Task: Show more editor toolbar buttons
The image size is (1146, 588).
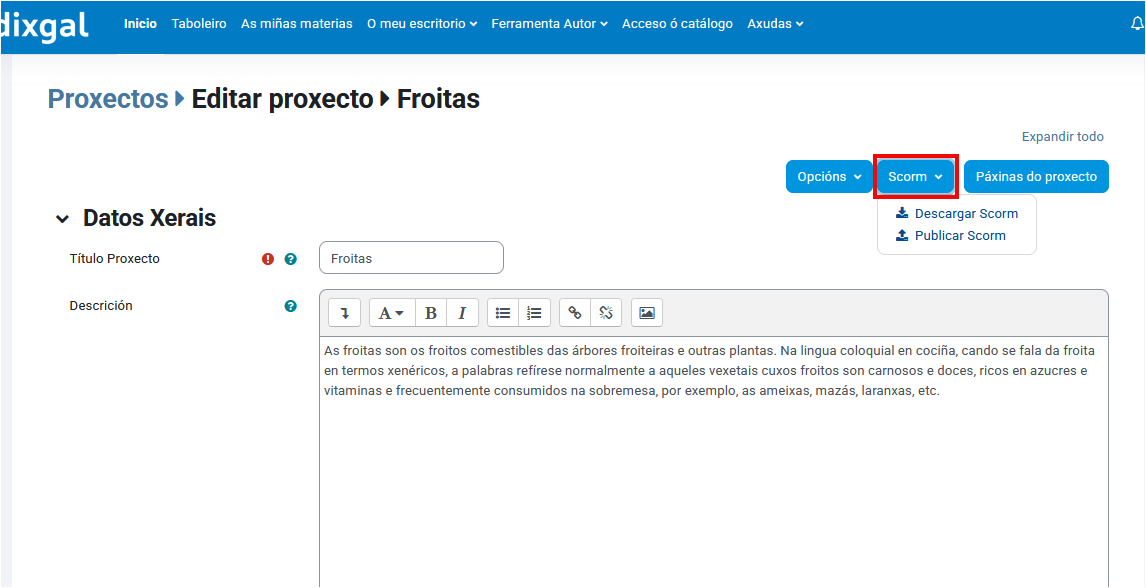Action: click(344, 313)
